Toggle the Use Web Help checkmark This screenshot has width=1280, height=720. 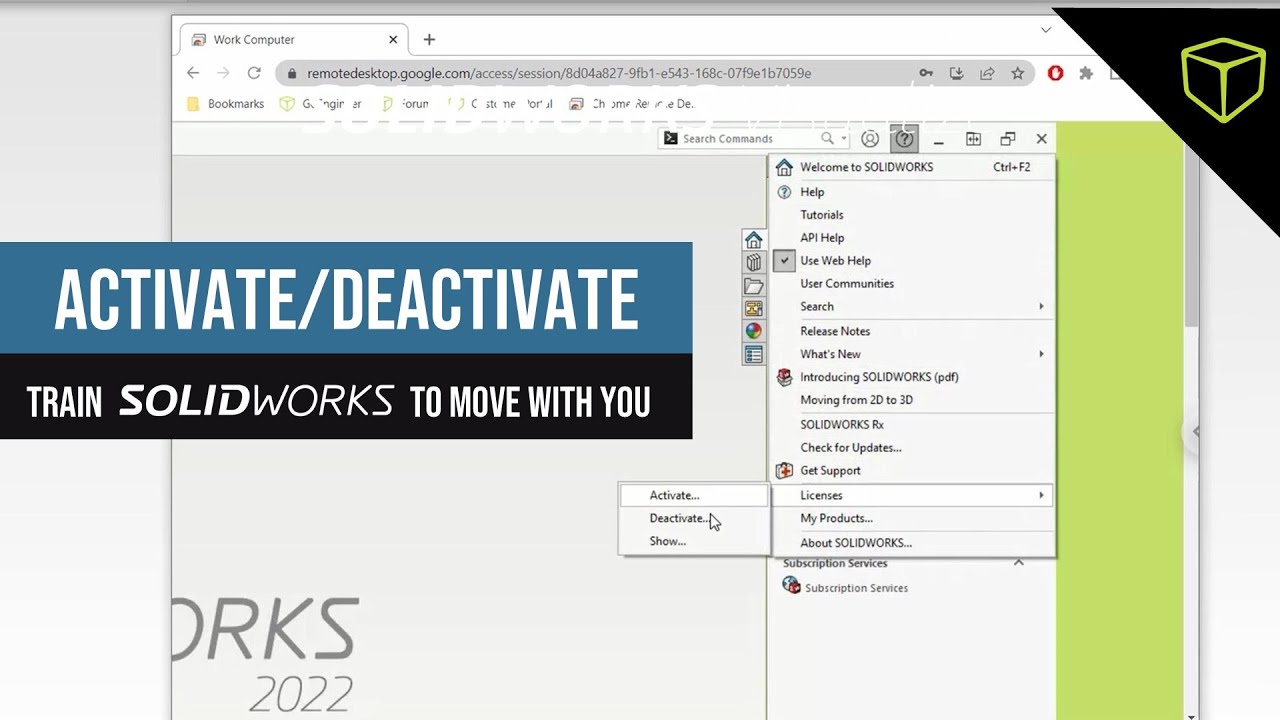(785, 260)
